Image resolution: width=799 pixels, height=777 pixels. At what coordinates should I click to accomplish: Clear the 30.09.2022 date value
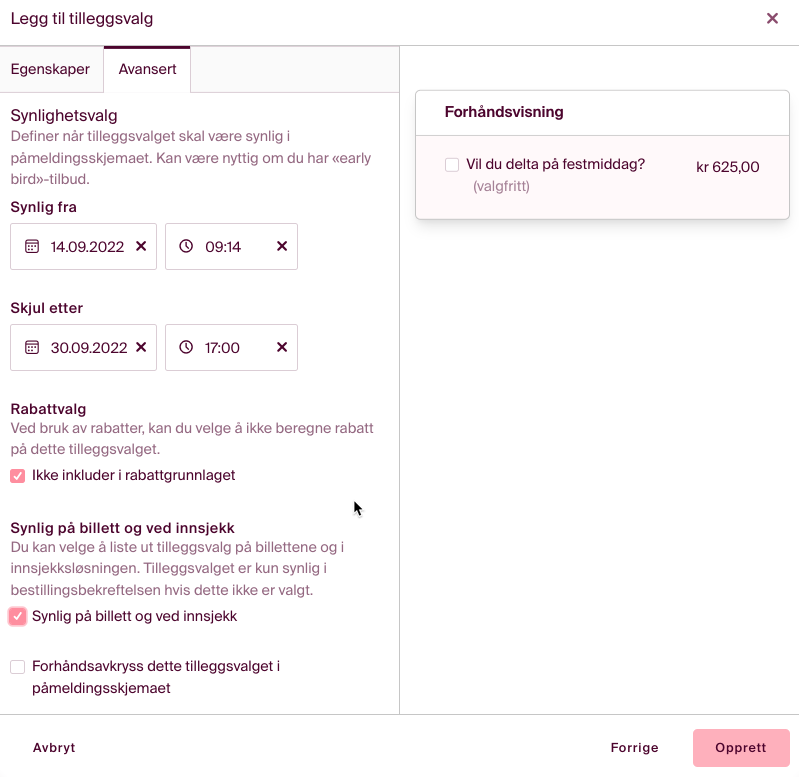[141, 348]
